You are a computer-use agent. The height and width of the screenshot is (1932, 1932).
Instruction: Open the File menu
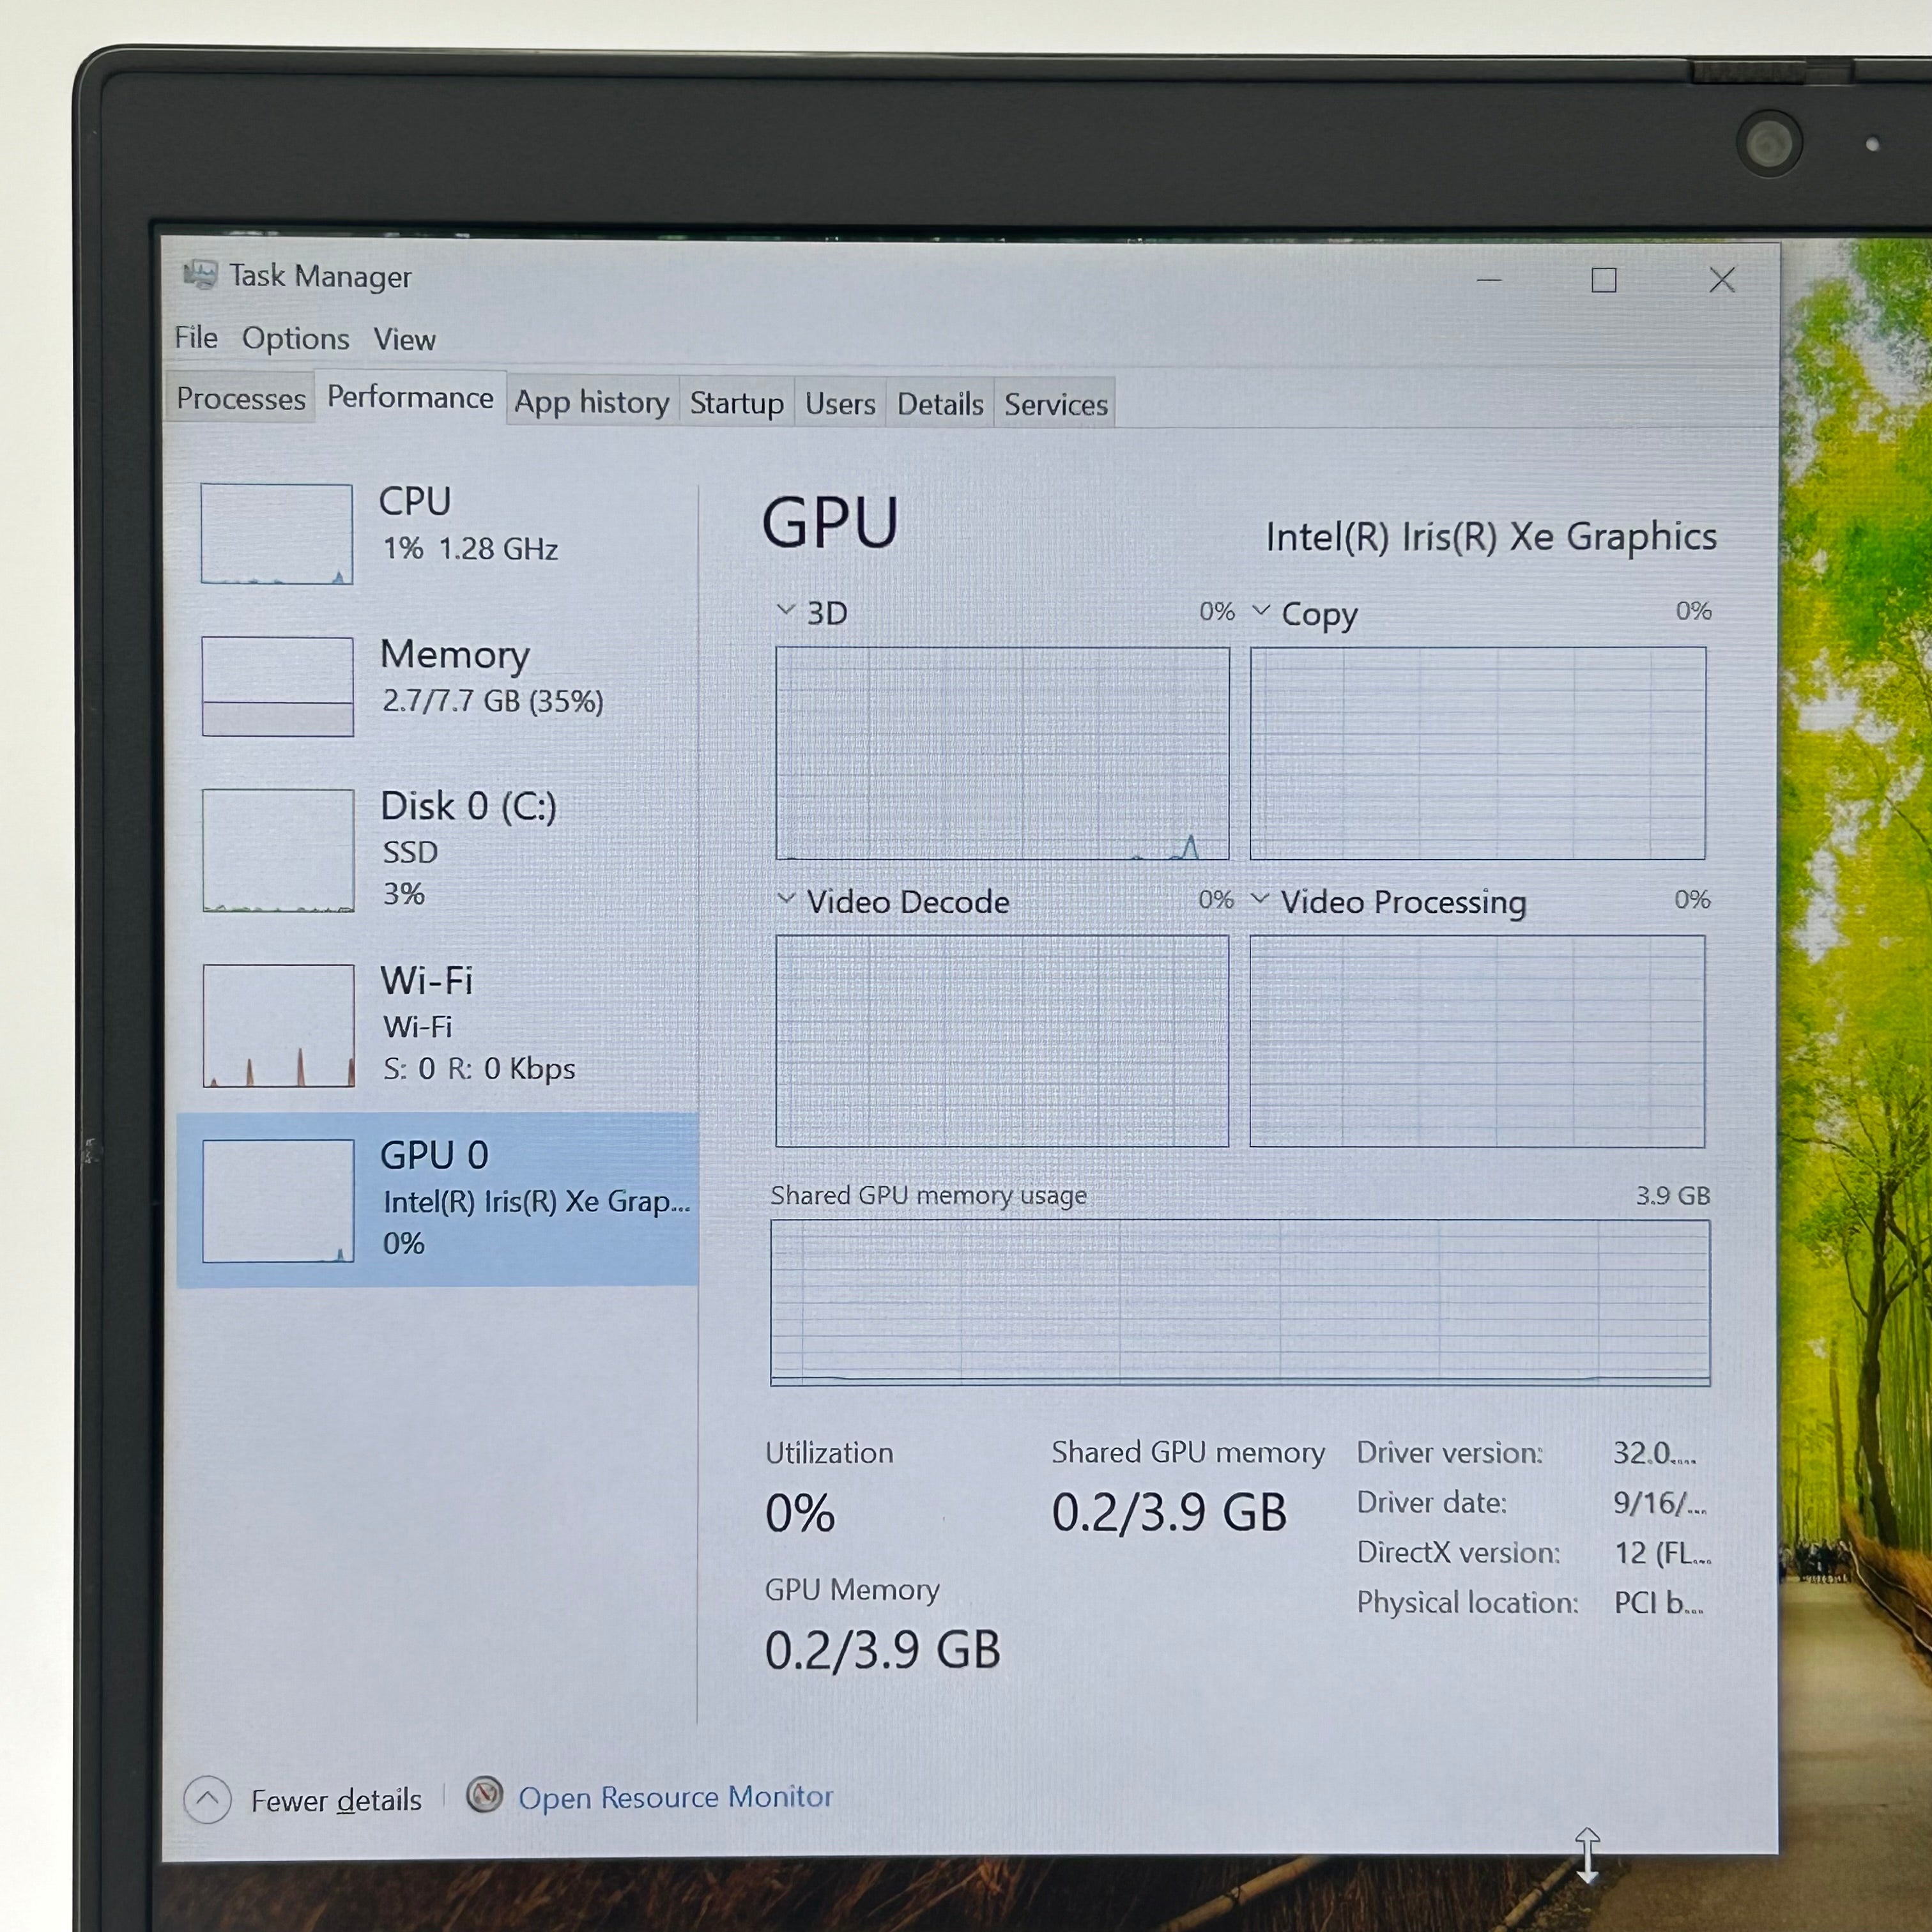pyautogui.click(x=196, y=338)
